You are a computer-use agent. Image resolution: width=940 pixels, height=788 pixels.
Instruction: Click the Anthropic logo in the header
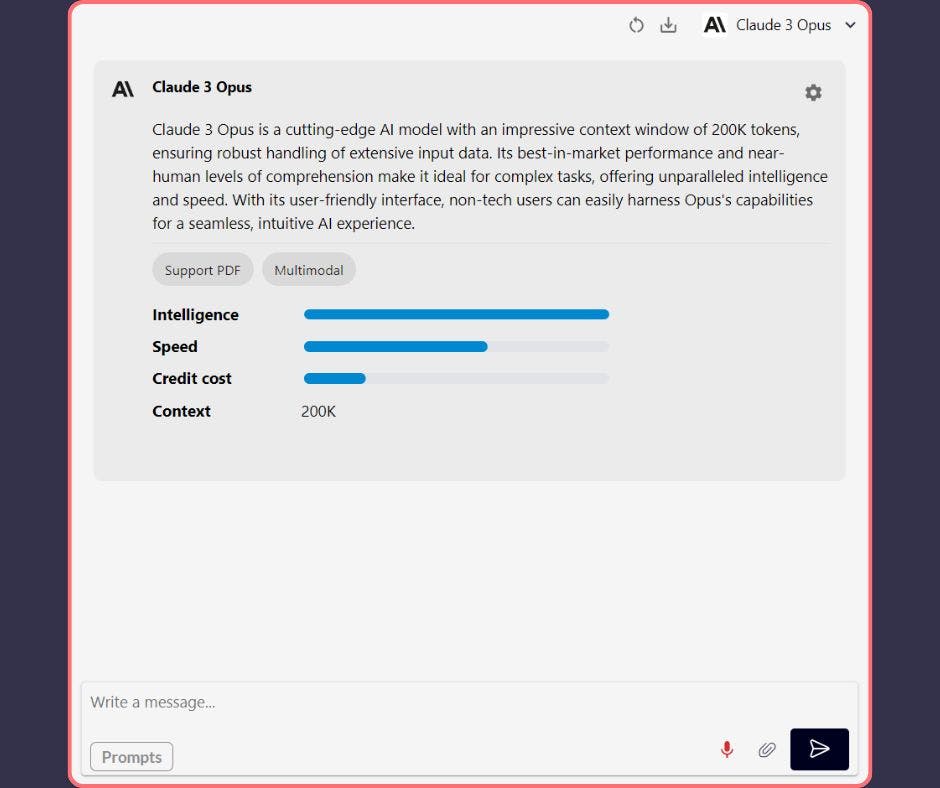tap(715, 25)
